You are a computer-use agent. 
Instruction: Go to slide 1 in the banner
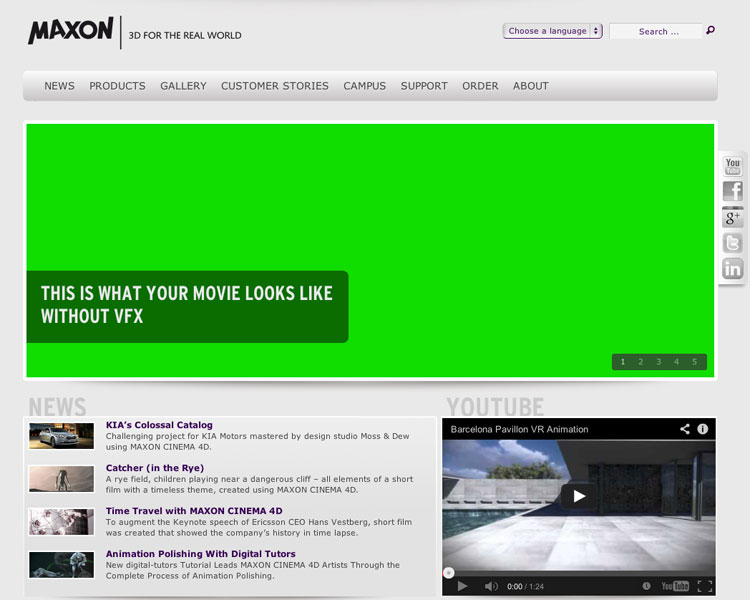(623, 362)
